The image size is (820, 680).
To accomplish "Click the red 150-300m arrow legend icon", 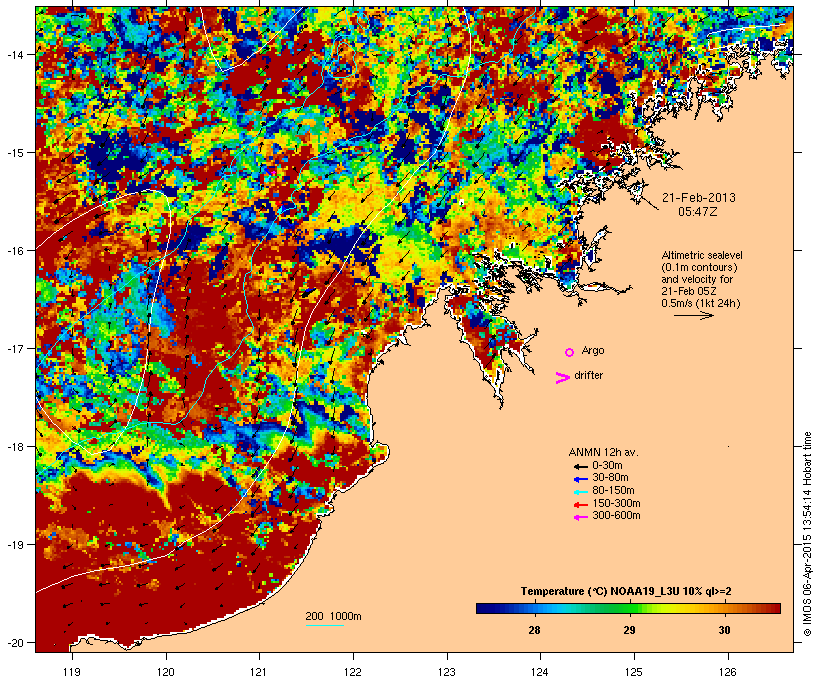I will point(581,505).
